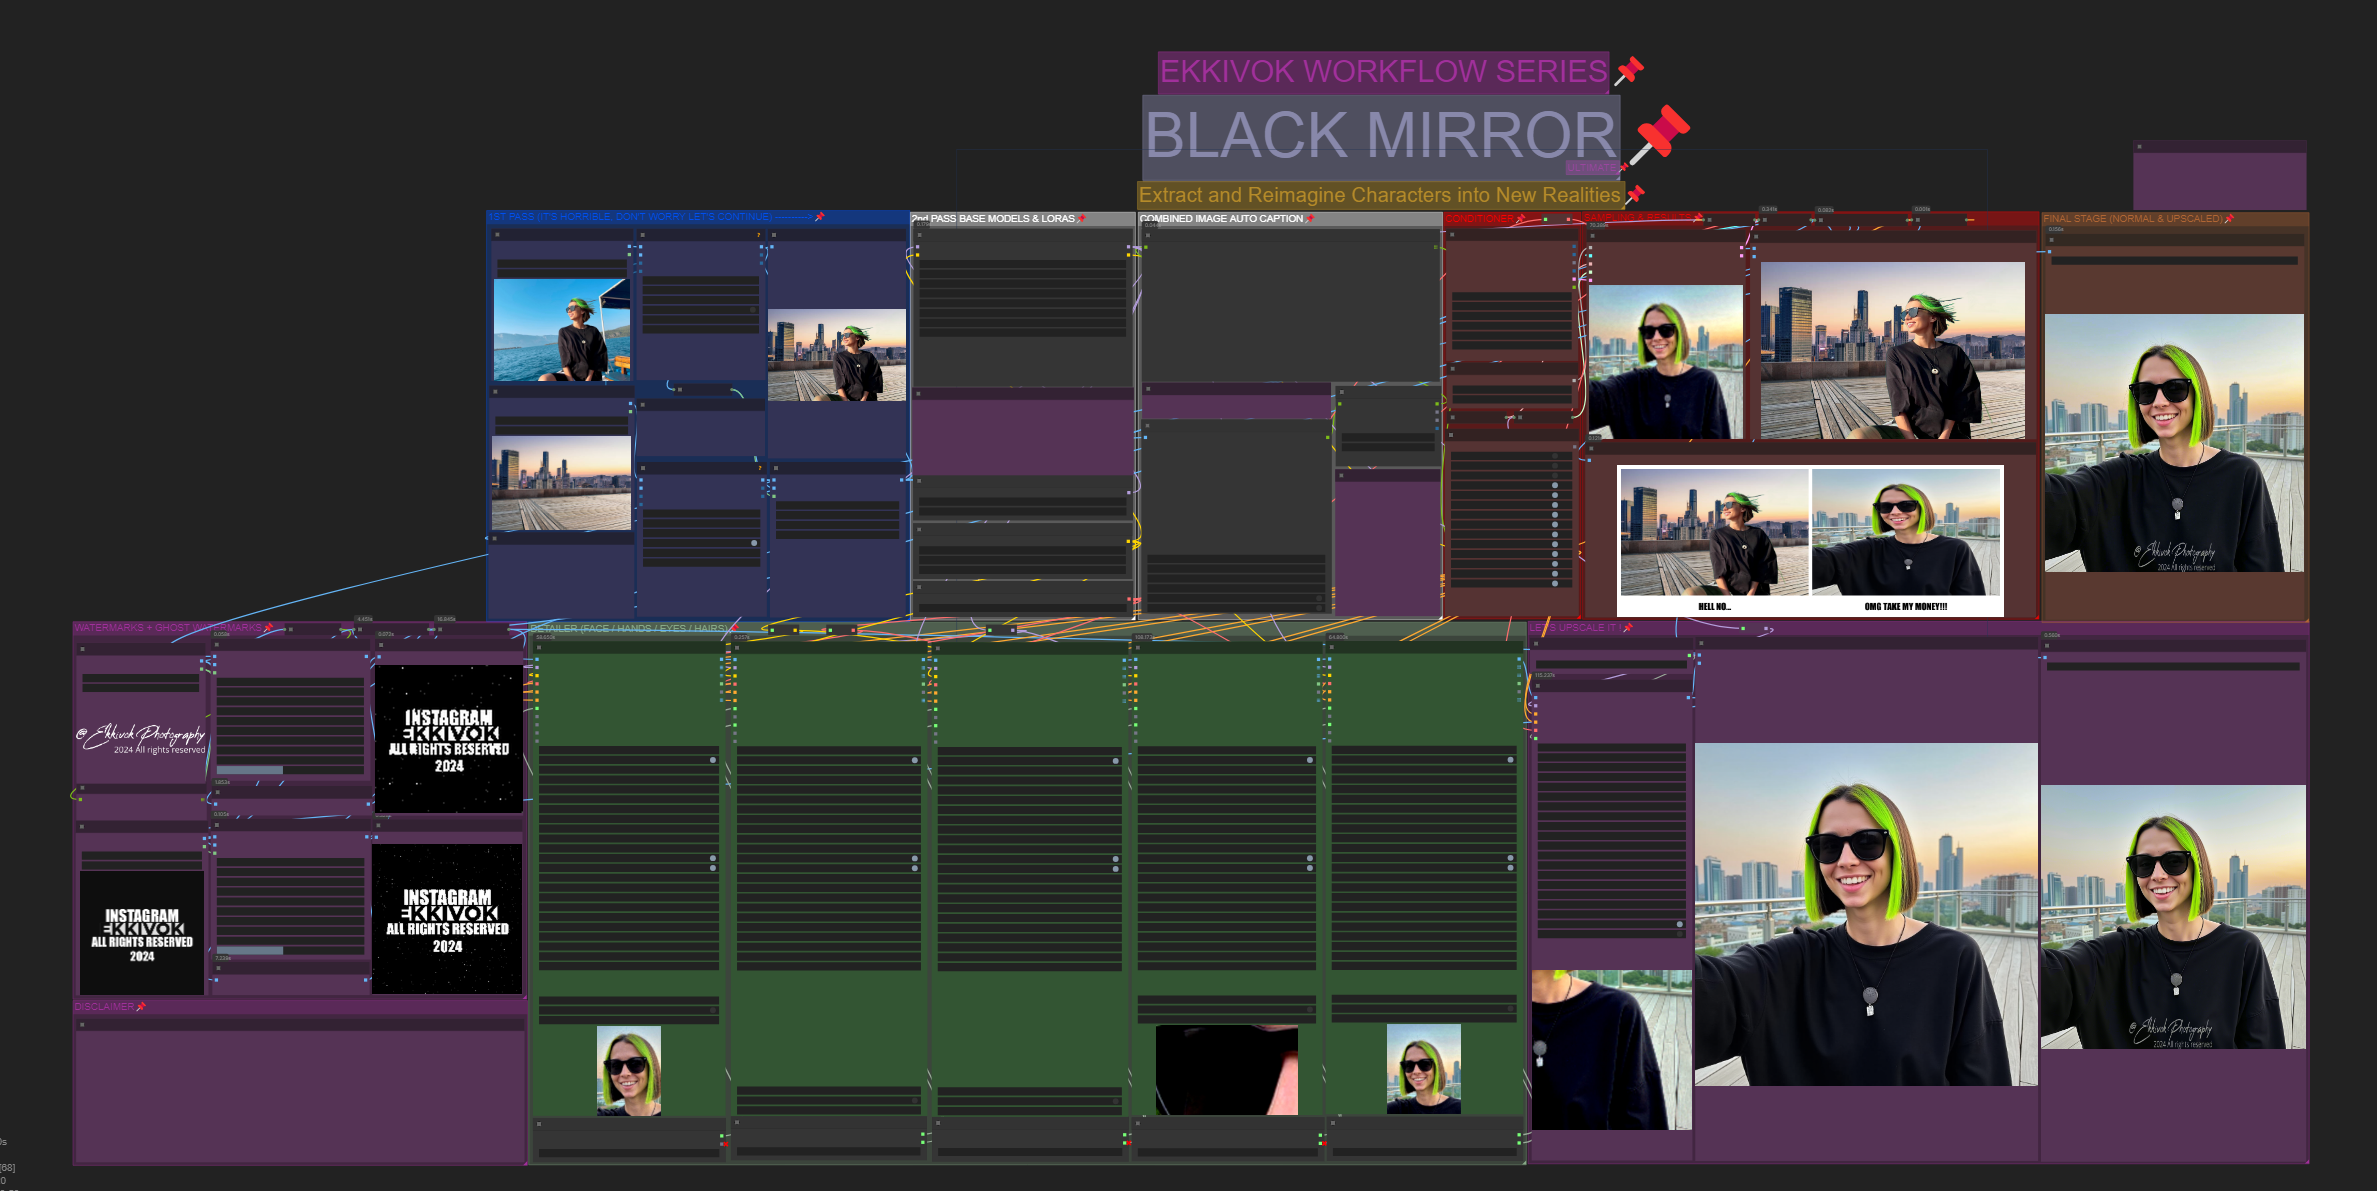Click pin on 2nd PASS BASE MODELS & LORAS
The image size is (2377, 1191).
point(1082,218)
